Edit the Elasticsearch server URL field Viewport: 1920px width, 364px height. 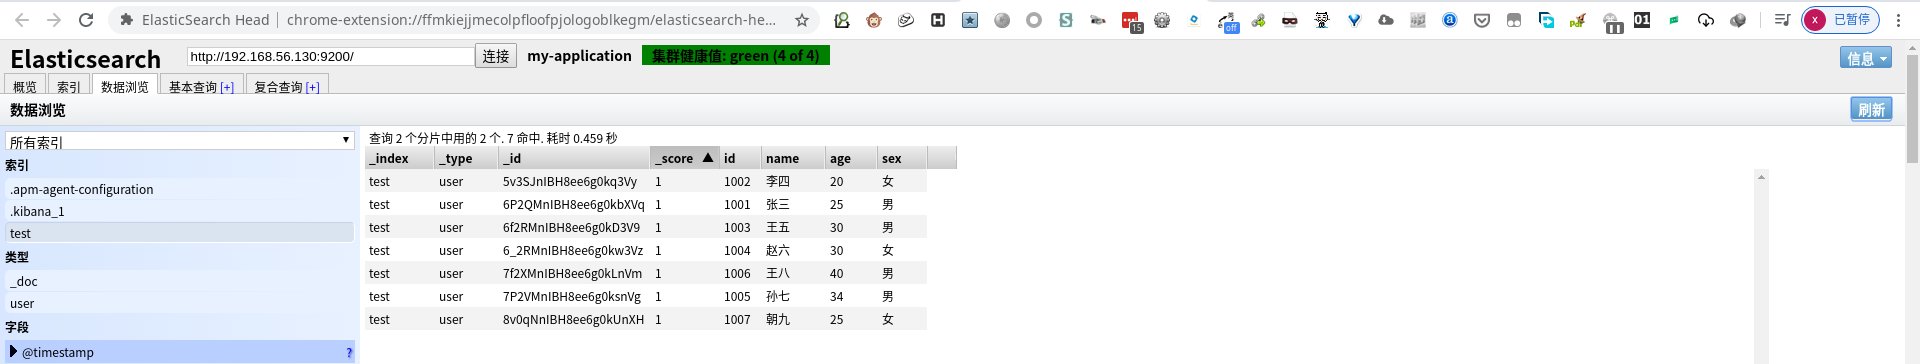330,56
